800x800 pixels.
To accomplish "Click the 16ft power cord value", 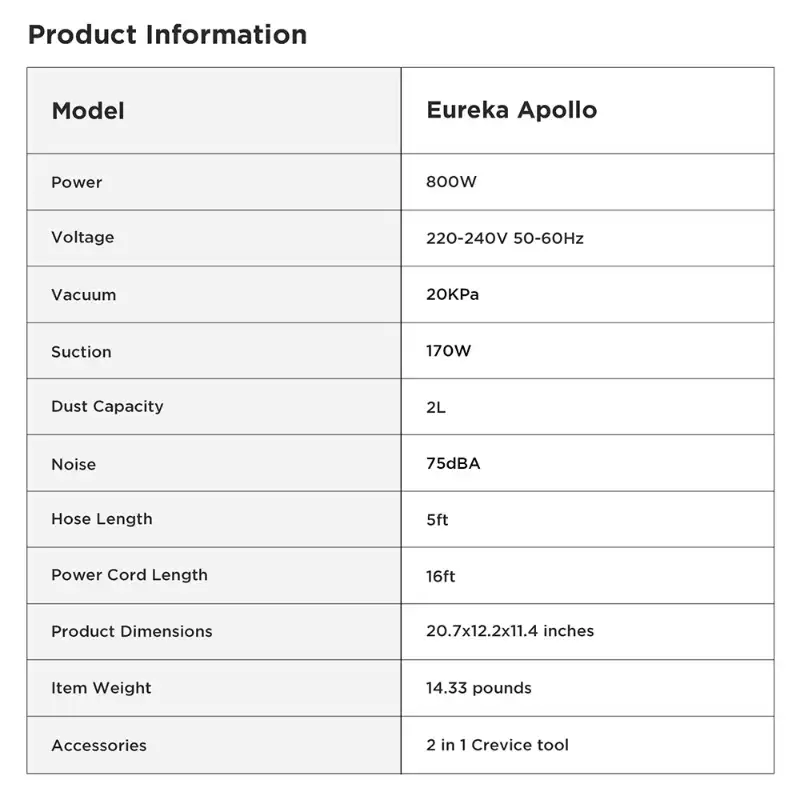I will pyautogui.click(x=441, y=577).
